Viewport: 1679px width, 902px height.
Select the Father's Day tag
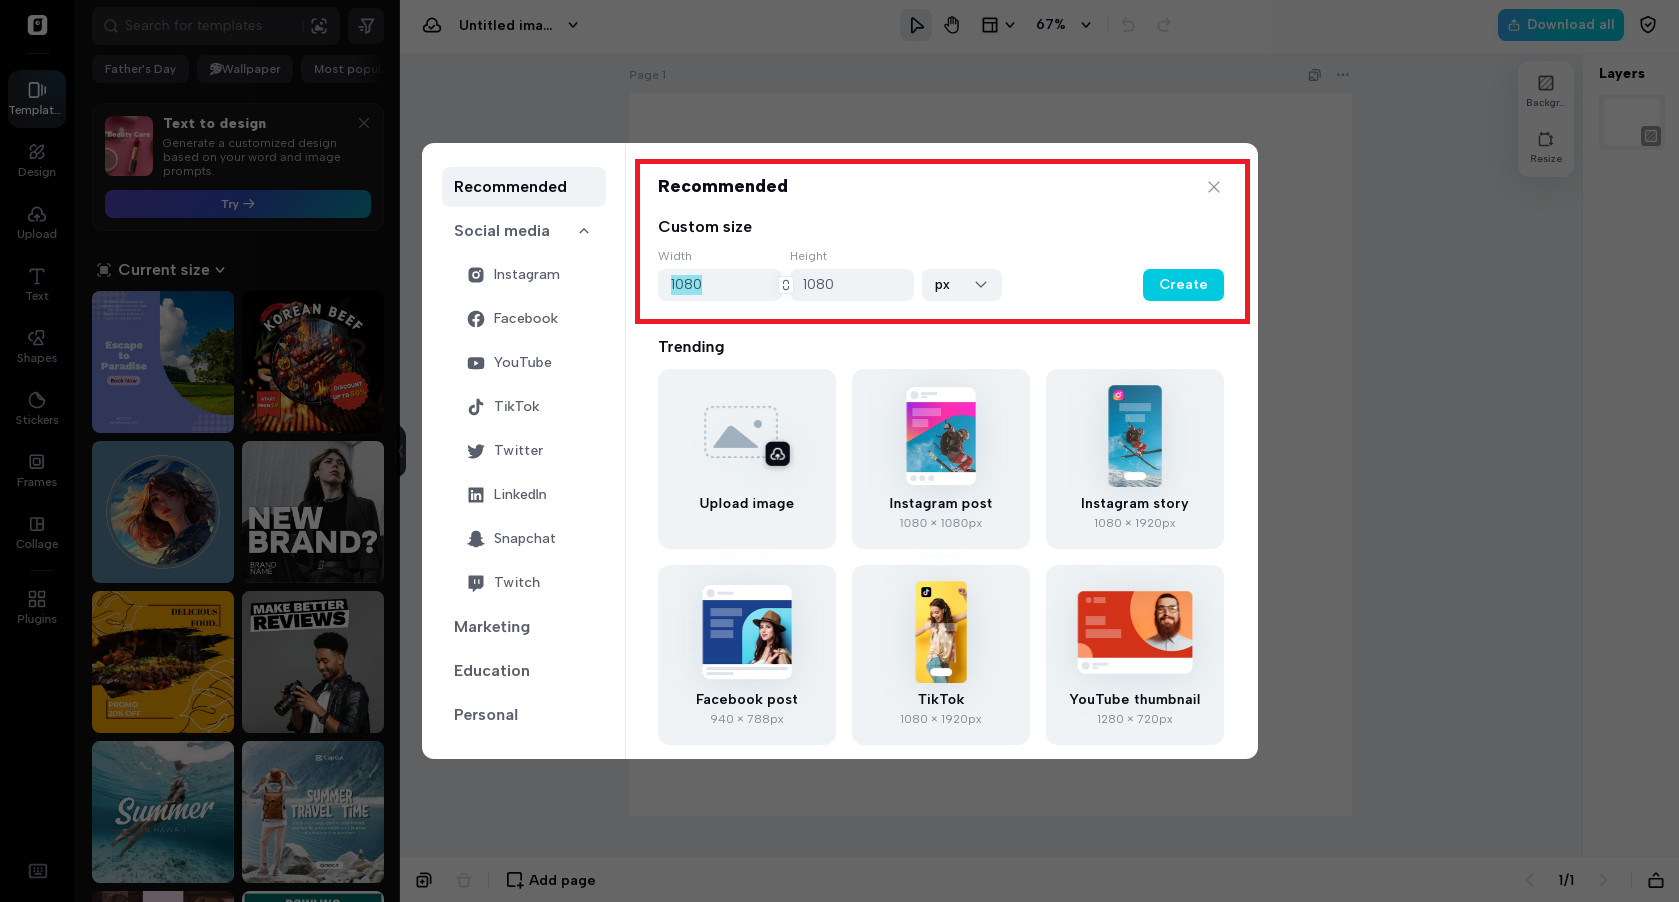click(140, 69)
